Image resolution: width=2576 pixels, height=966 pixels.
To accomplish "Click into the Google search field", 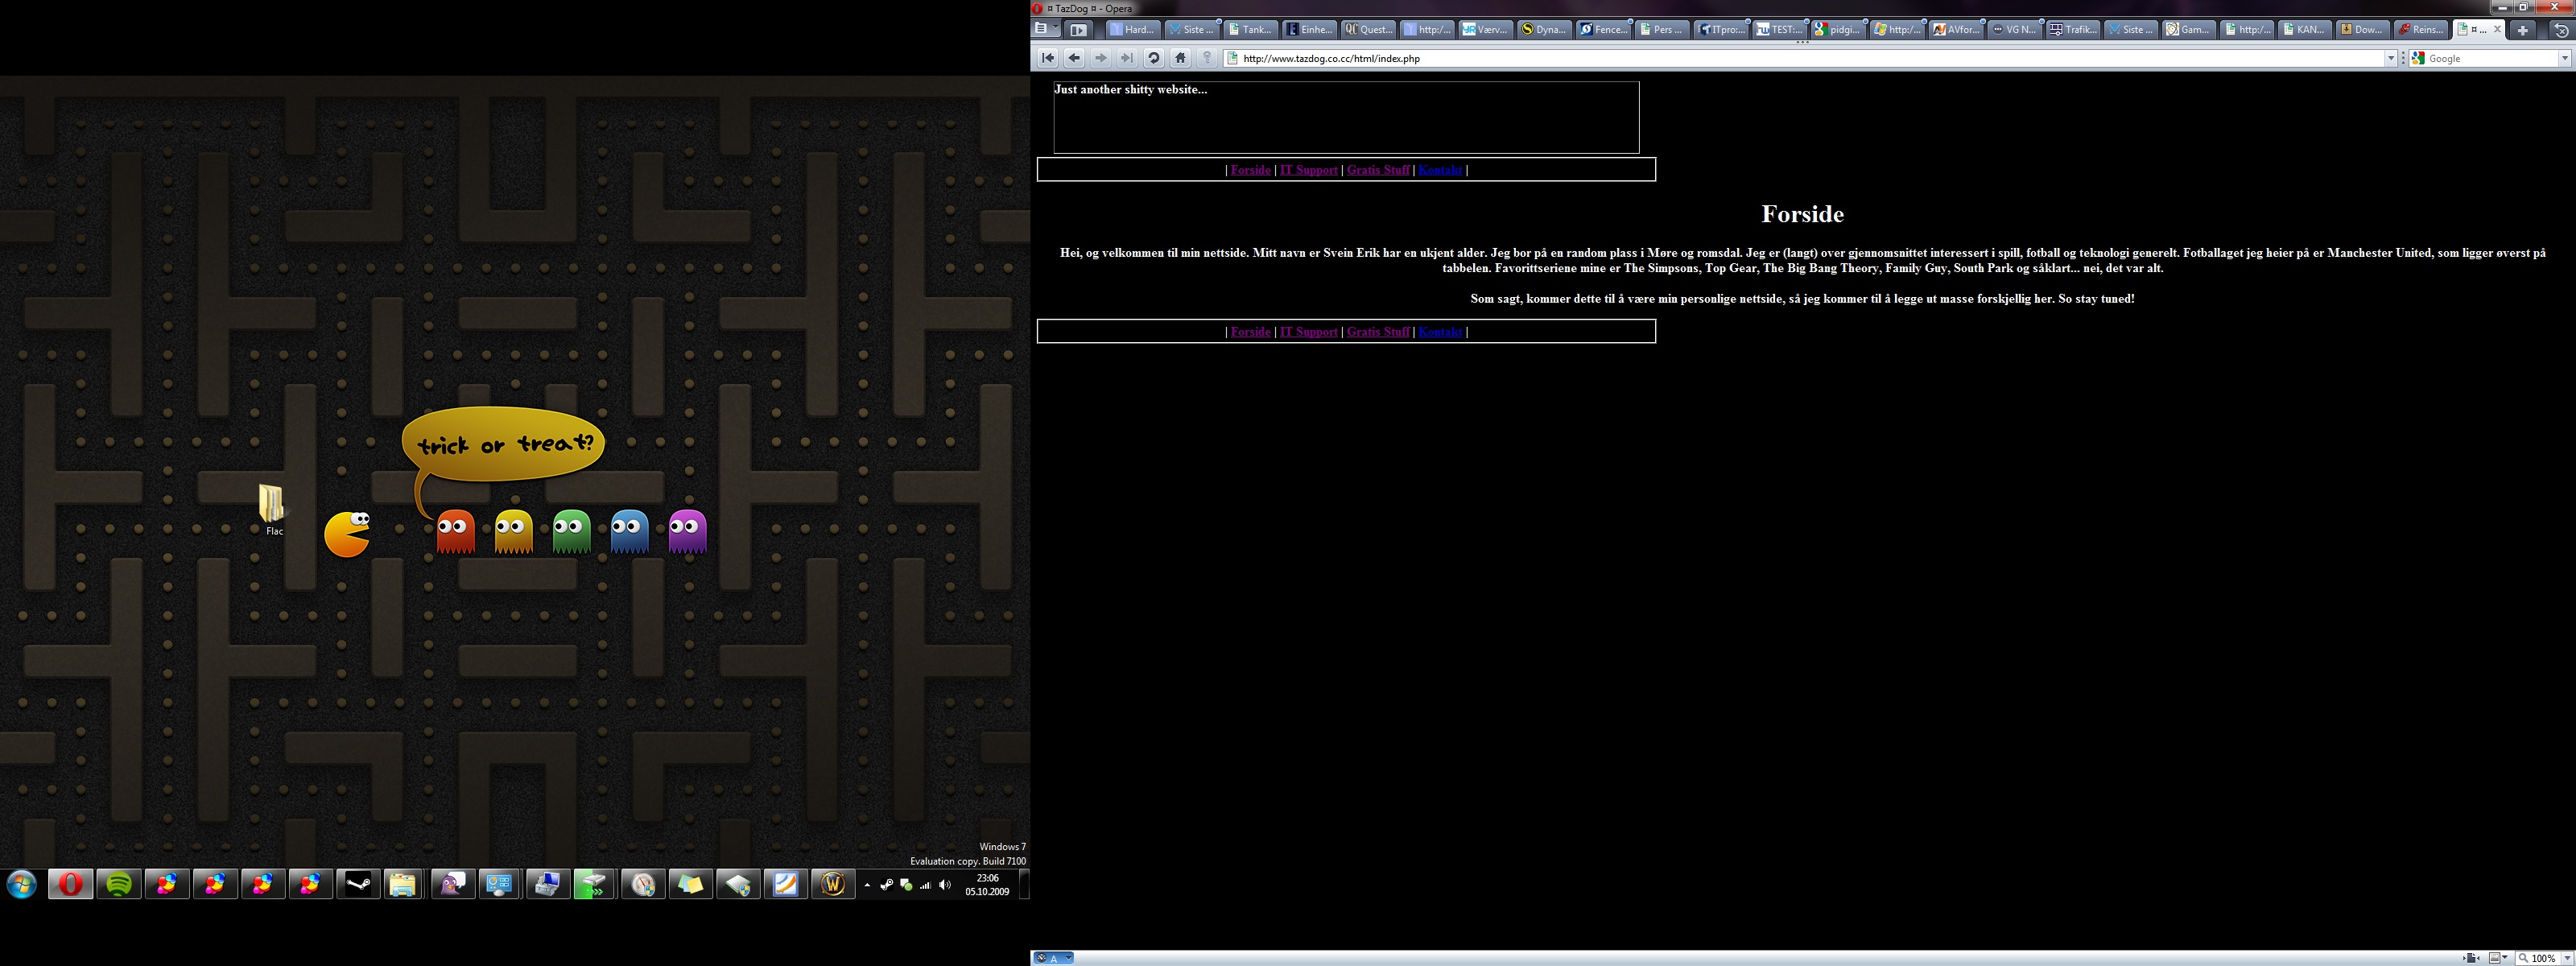I will point(2492,58).
